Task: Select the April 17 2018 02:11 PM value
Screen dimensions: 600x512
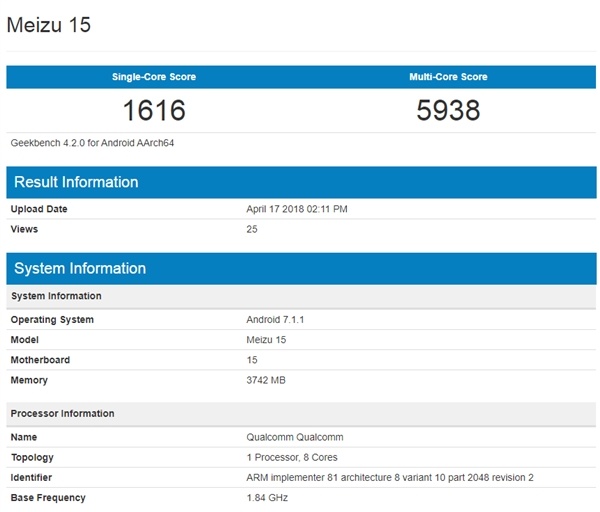Action: (297, 209)
